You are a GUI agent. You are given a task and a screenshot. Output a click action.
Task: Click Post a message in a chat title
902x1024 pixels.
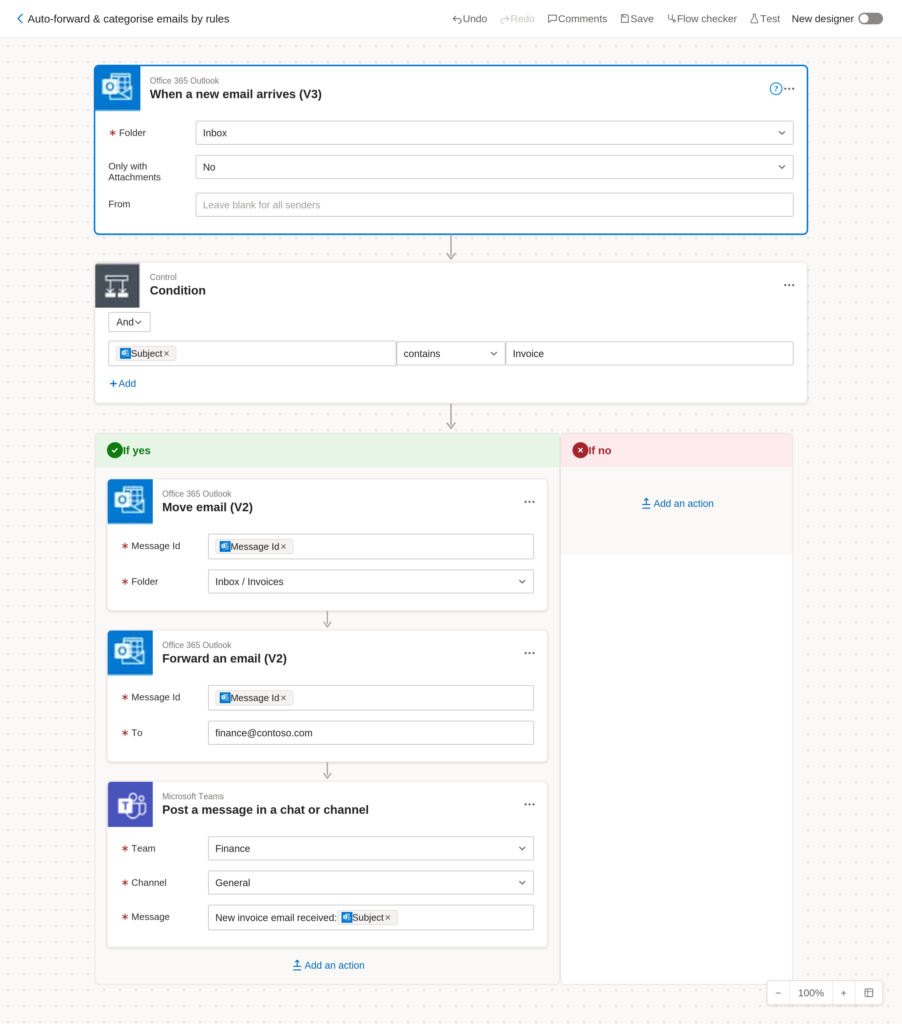tap(265, 810)
